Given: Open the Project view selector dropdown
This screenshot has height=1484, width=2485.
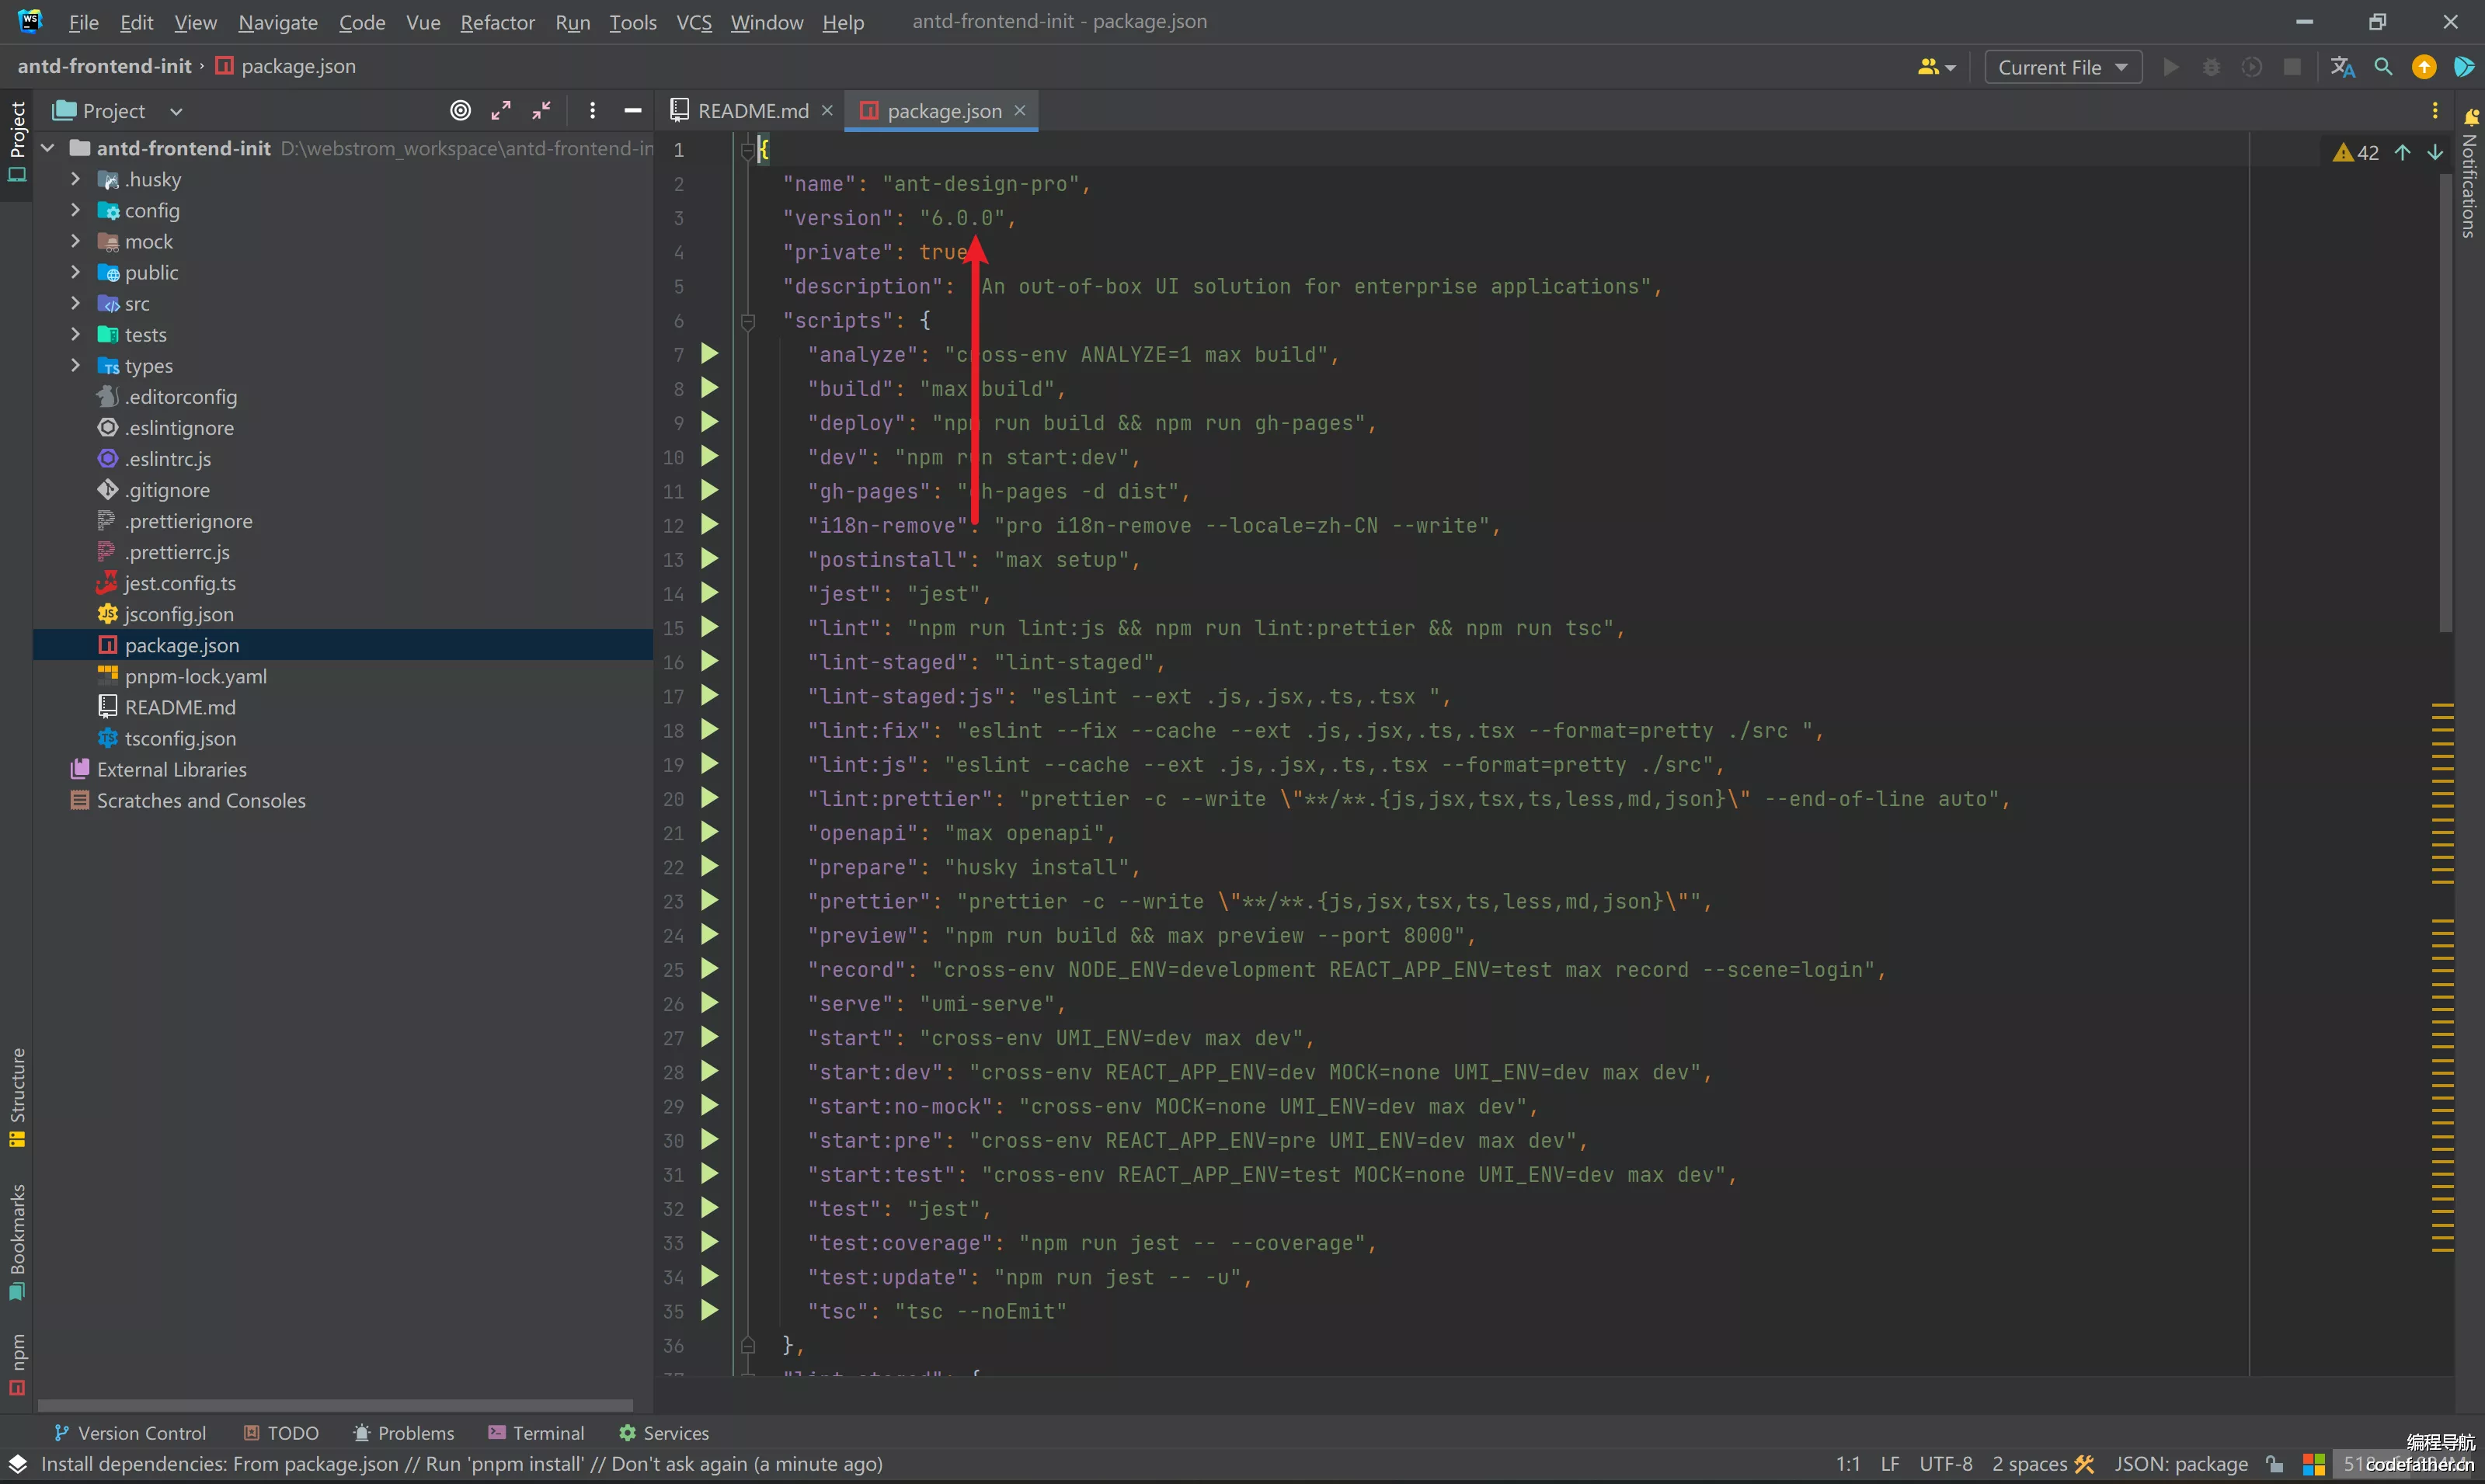Looking at the screenshot, I should pyautogui.click(x=118, y=110).
